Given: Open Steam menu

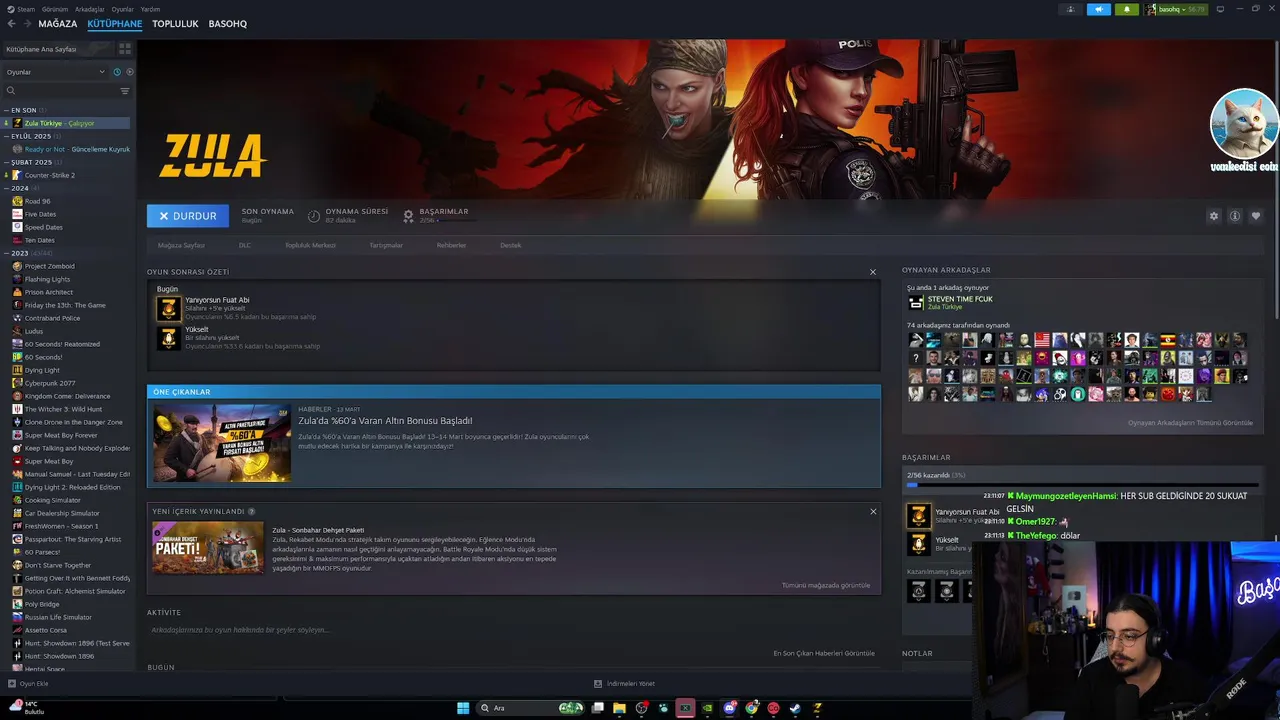Looking at the screenshot, I should tap(24, 9).
